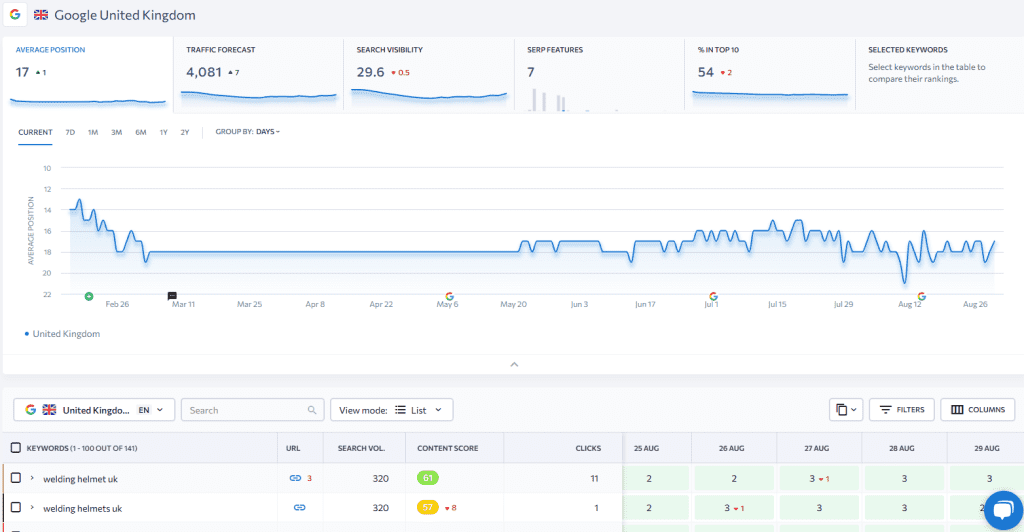
Task: Click the 26 Aug rank cell for welding helmets uk
Action: point(734,508)
